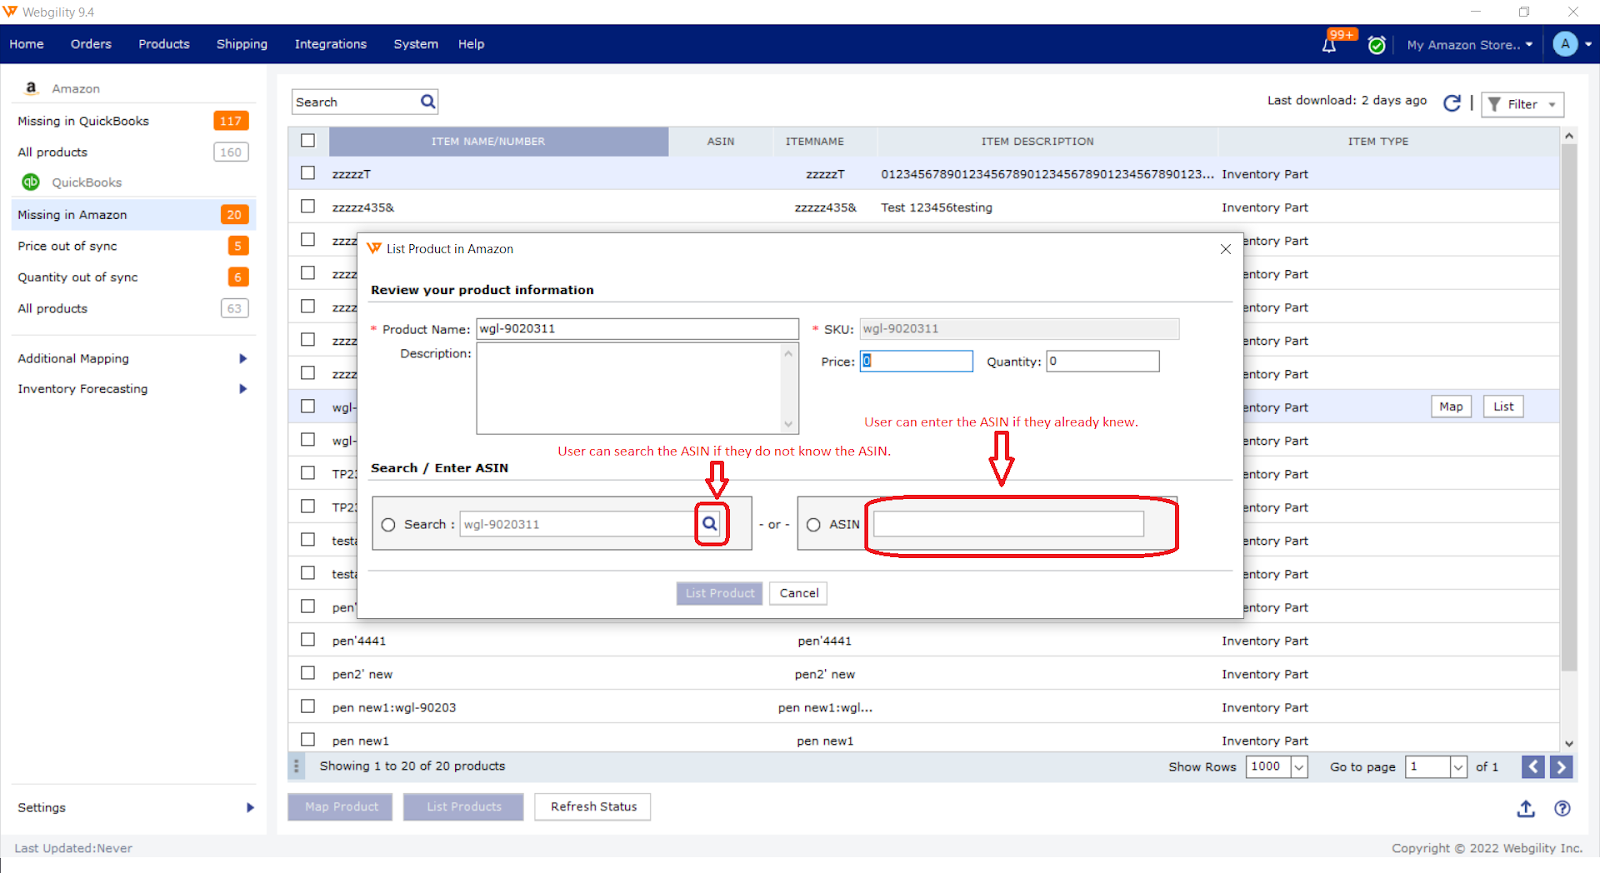Select the ASIN radio button in dialog
1600x873 pixels.
pyautogui.click(x=814, y=525)
